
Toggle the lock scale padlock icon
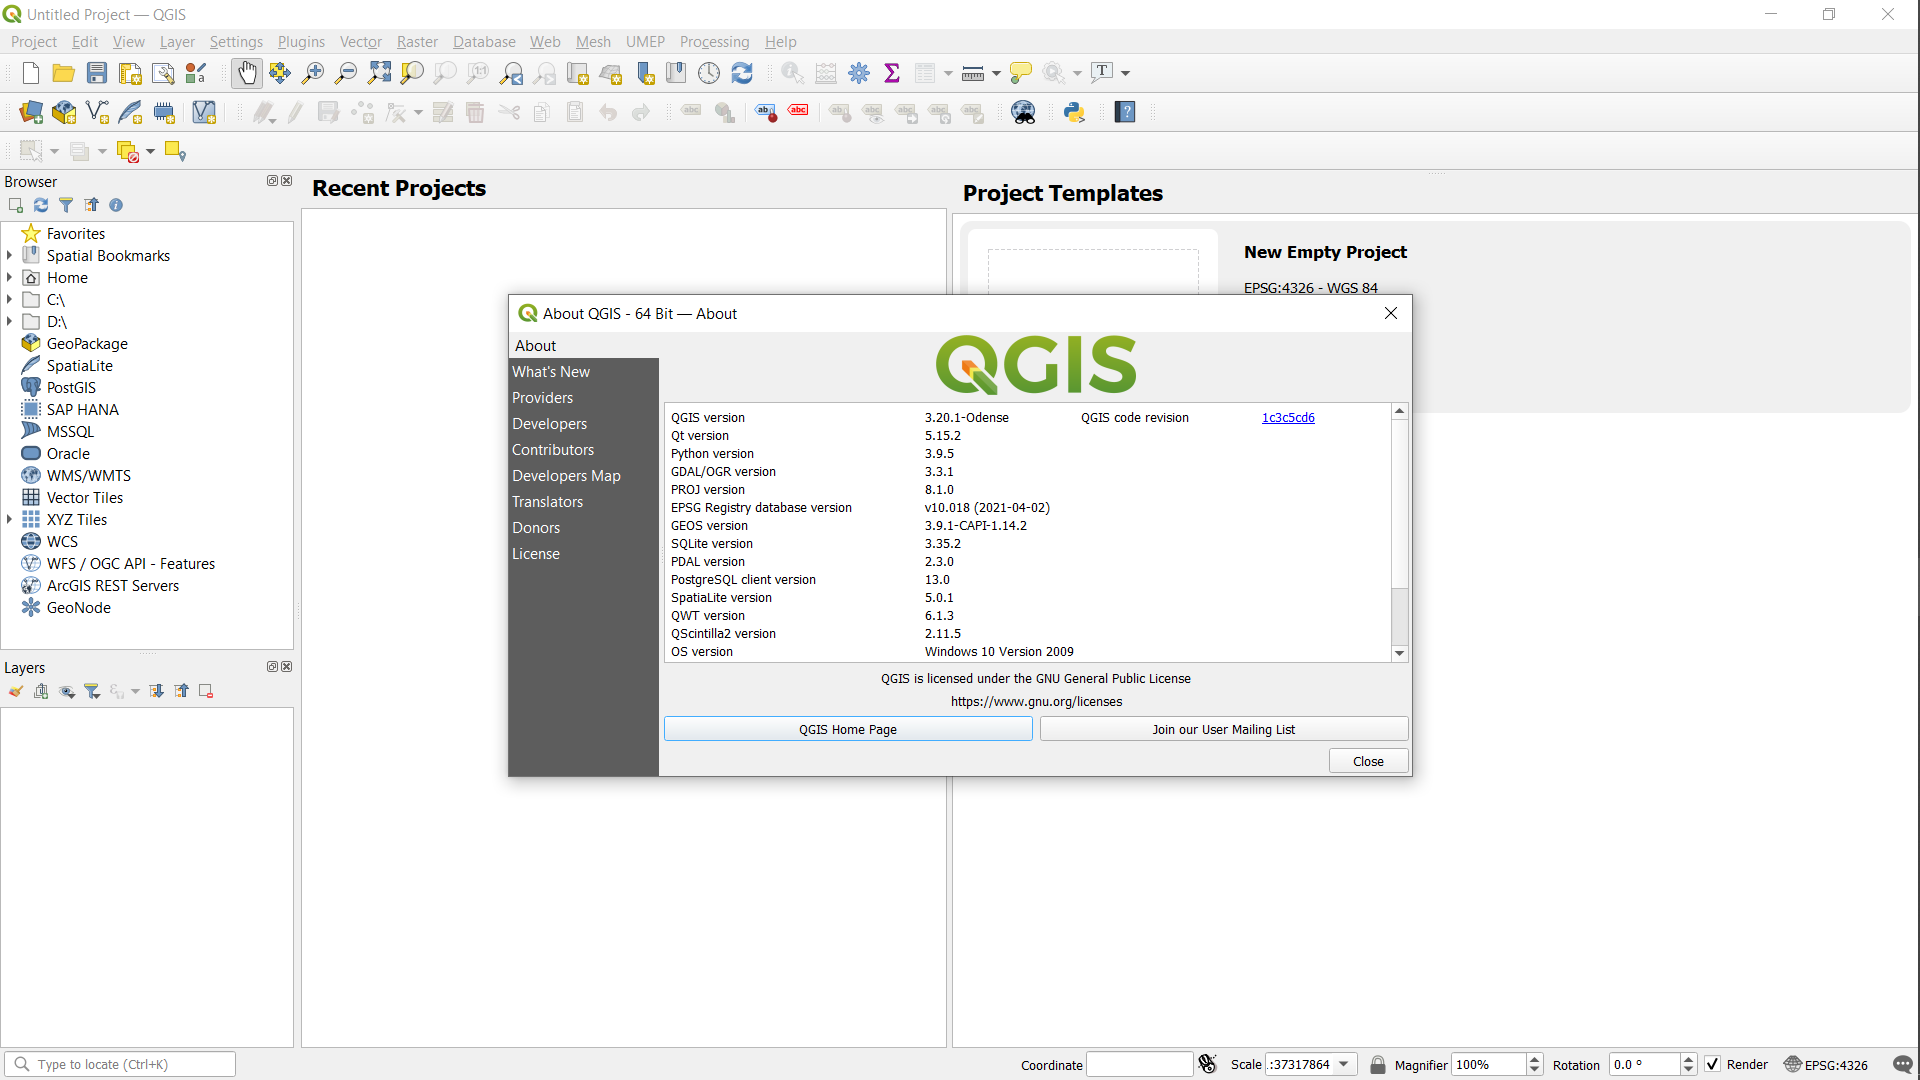1377,1064
